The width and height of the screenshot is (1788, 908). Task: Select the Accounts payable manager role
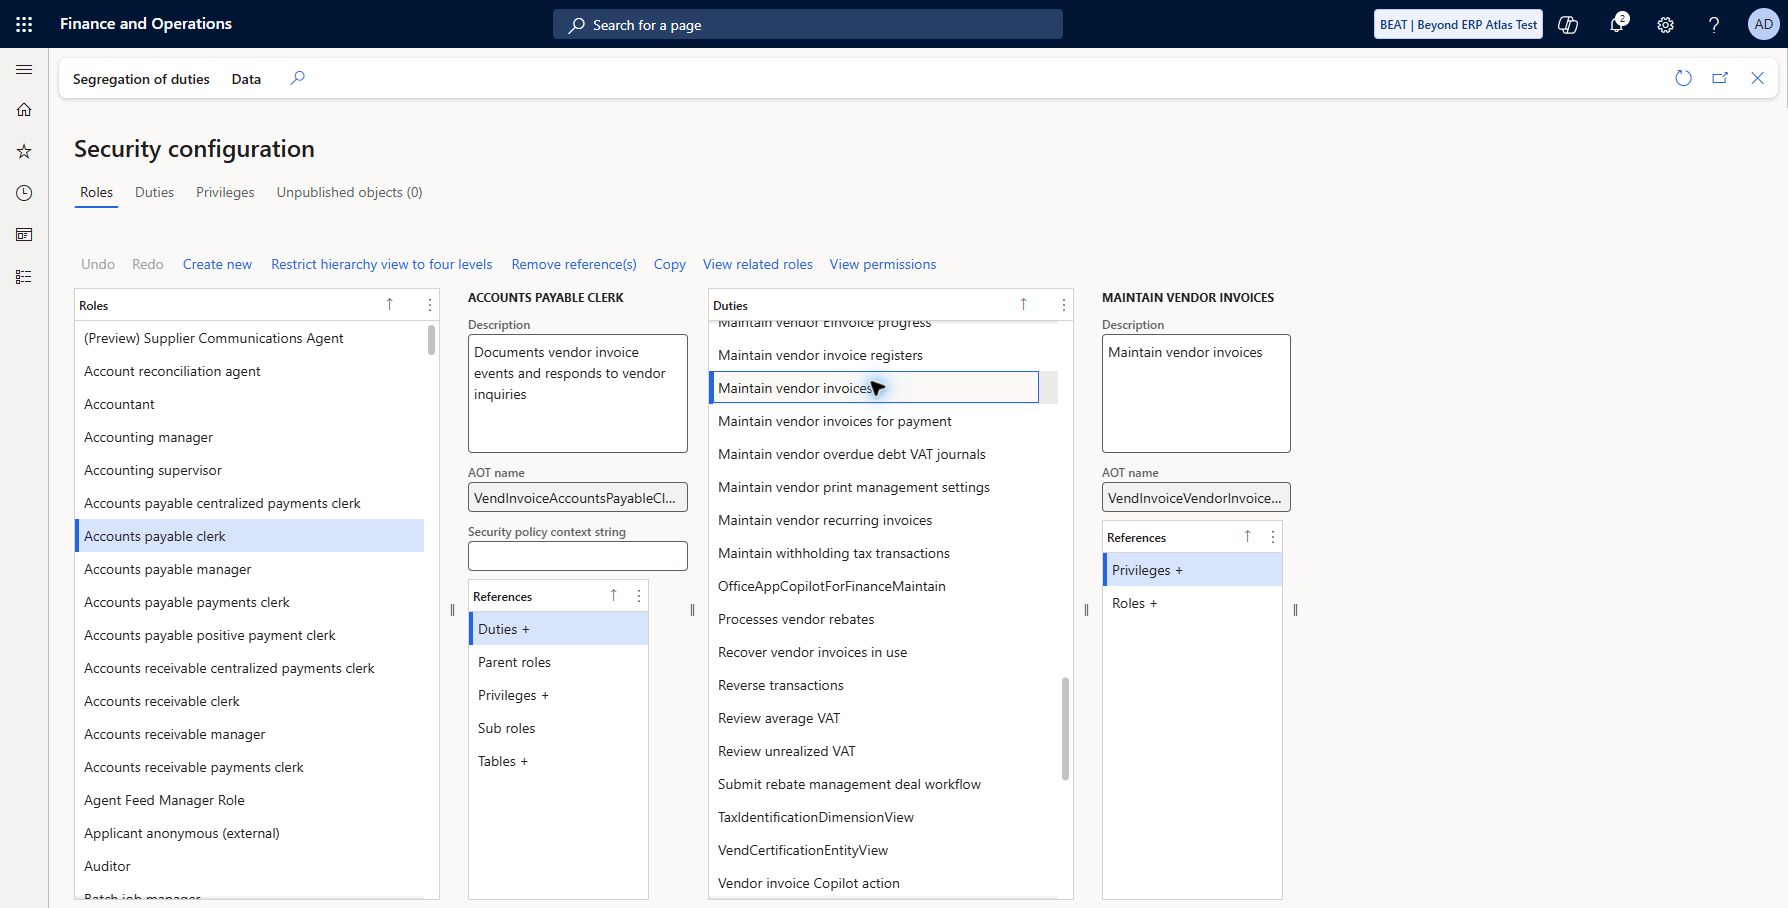250,569
